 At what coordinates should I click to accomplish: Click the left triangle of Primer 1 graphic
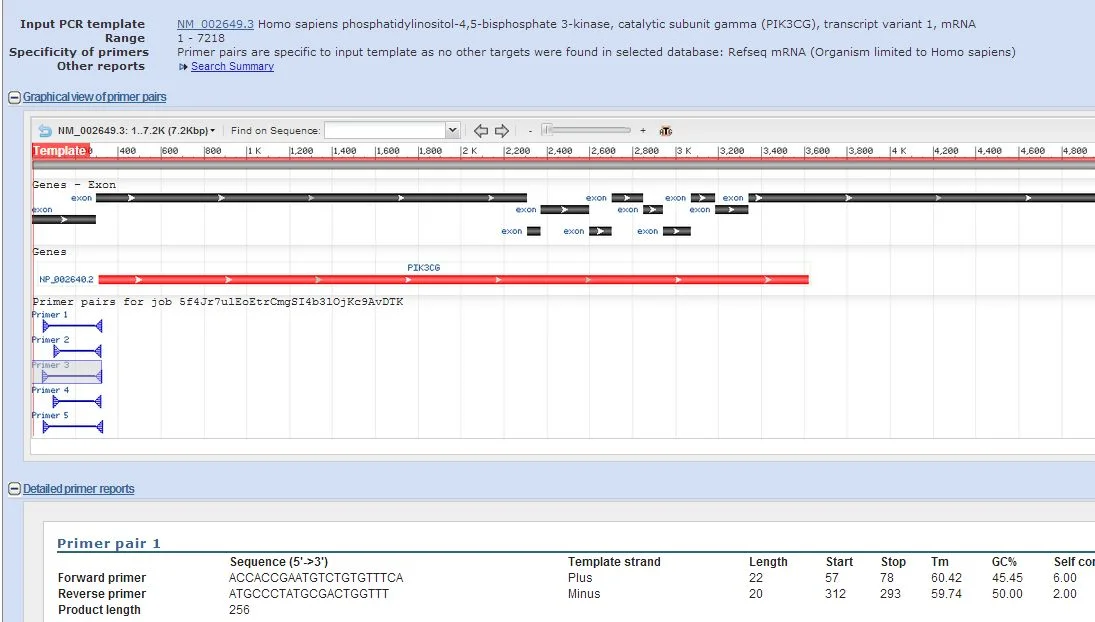(x=45, y=326)
